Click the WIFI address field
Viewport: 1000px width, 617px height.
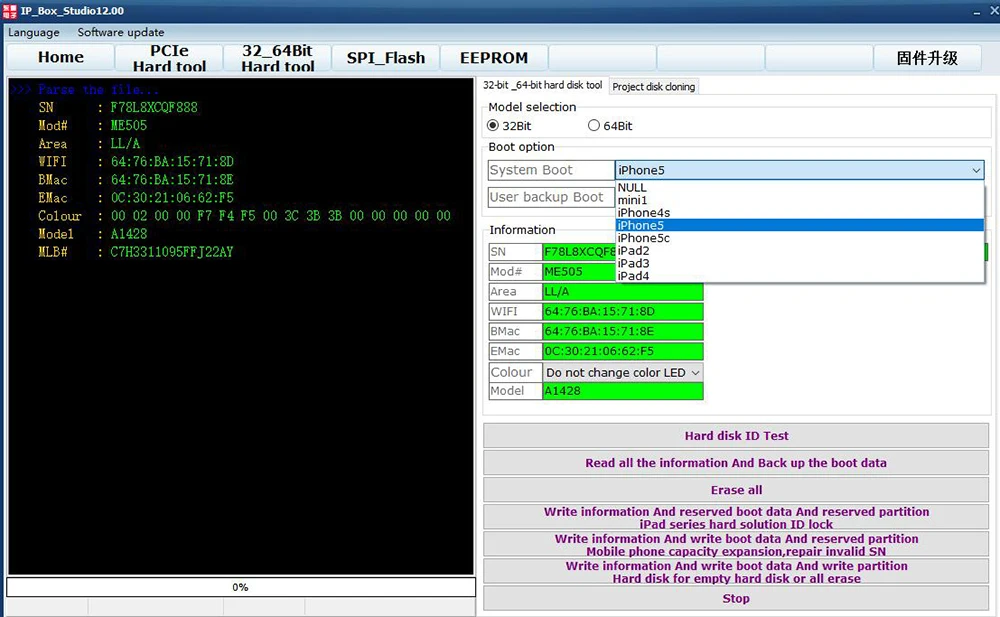622,311
